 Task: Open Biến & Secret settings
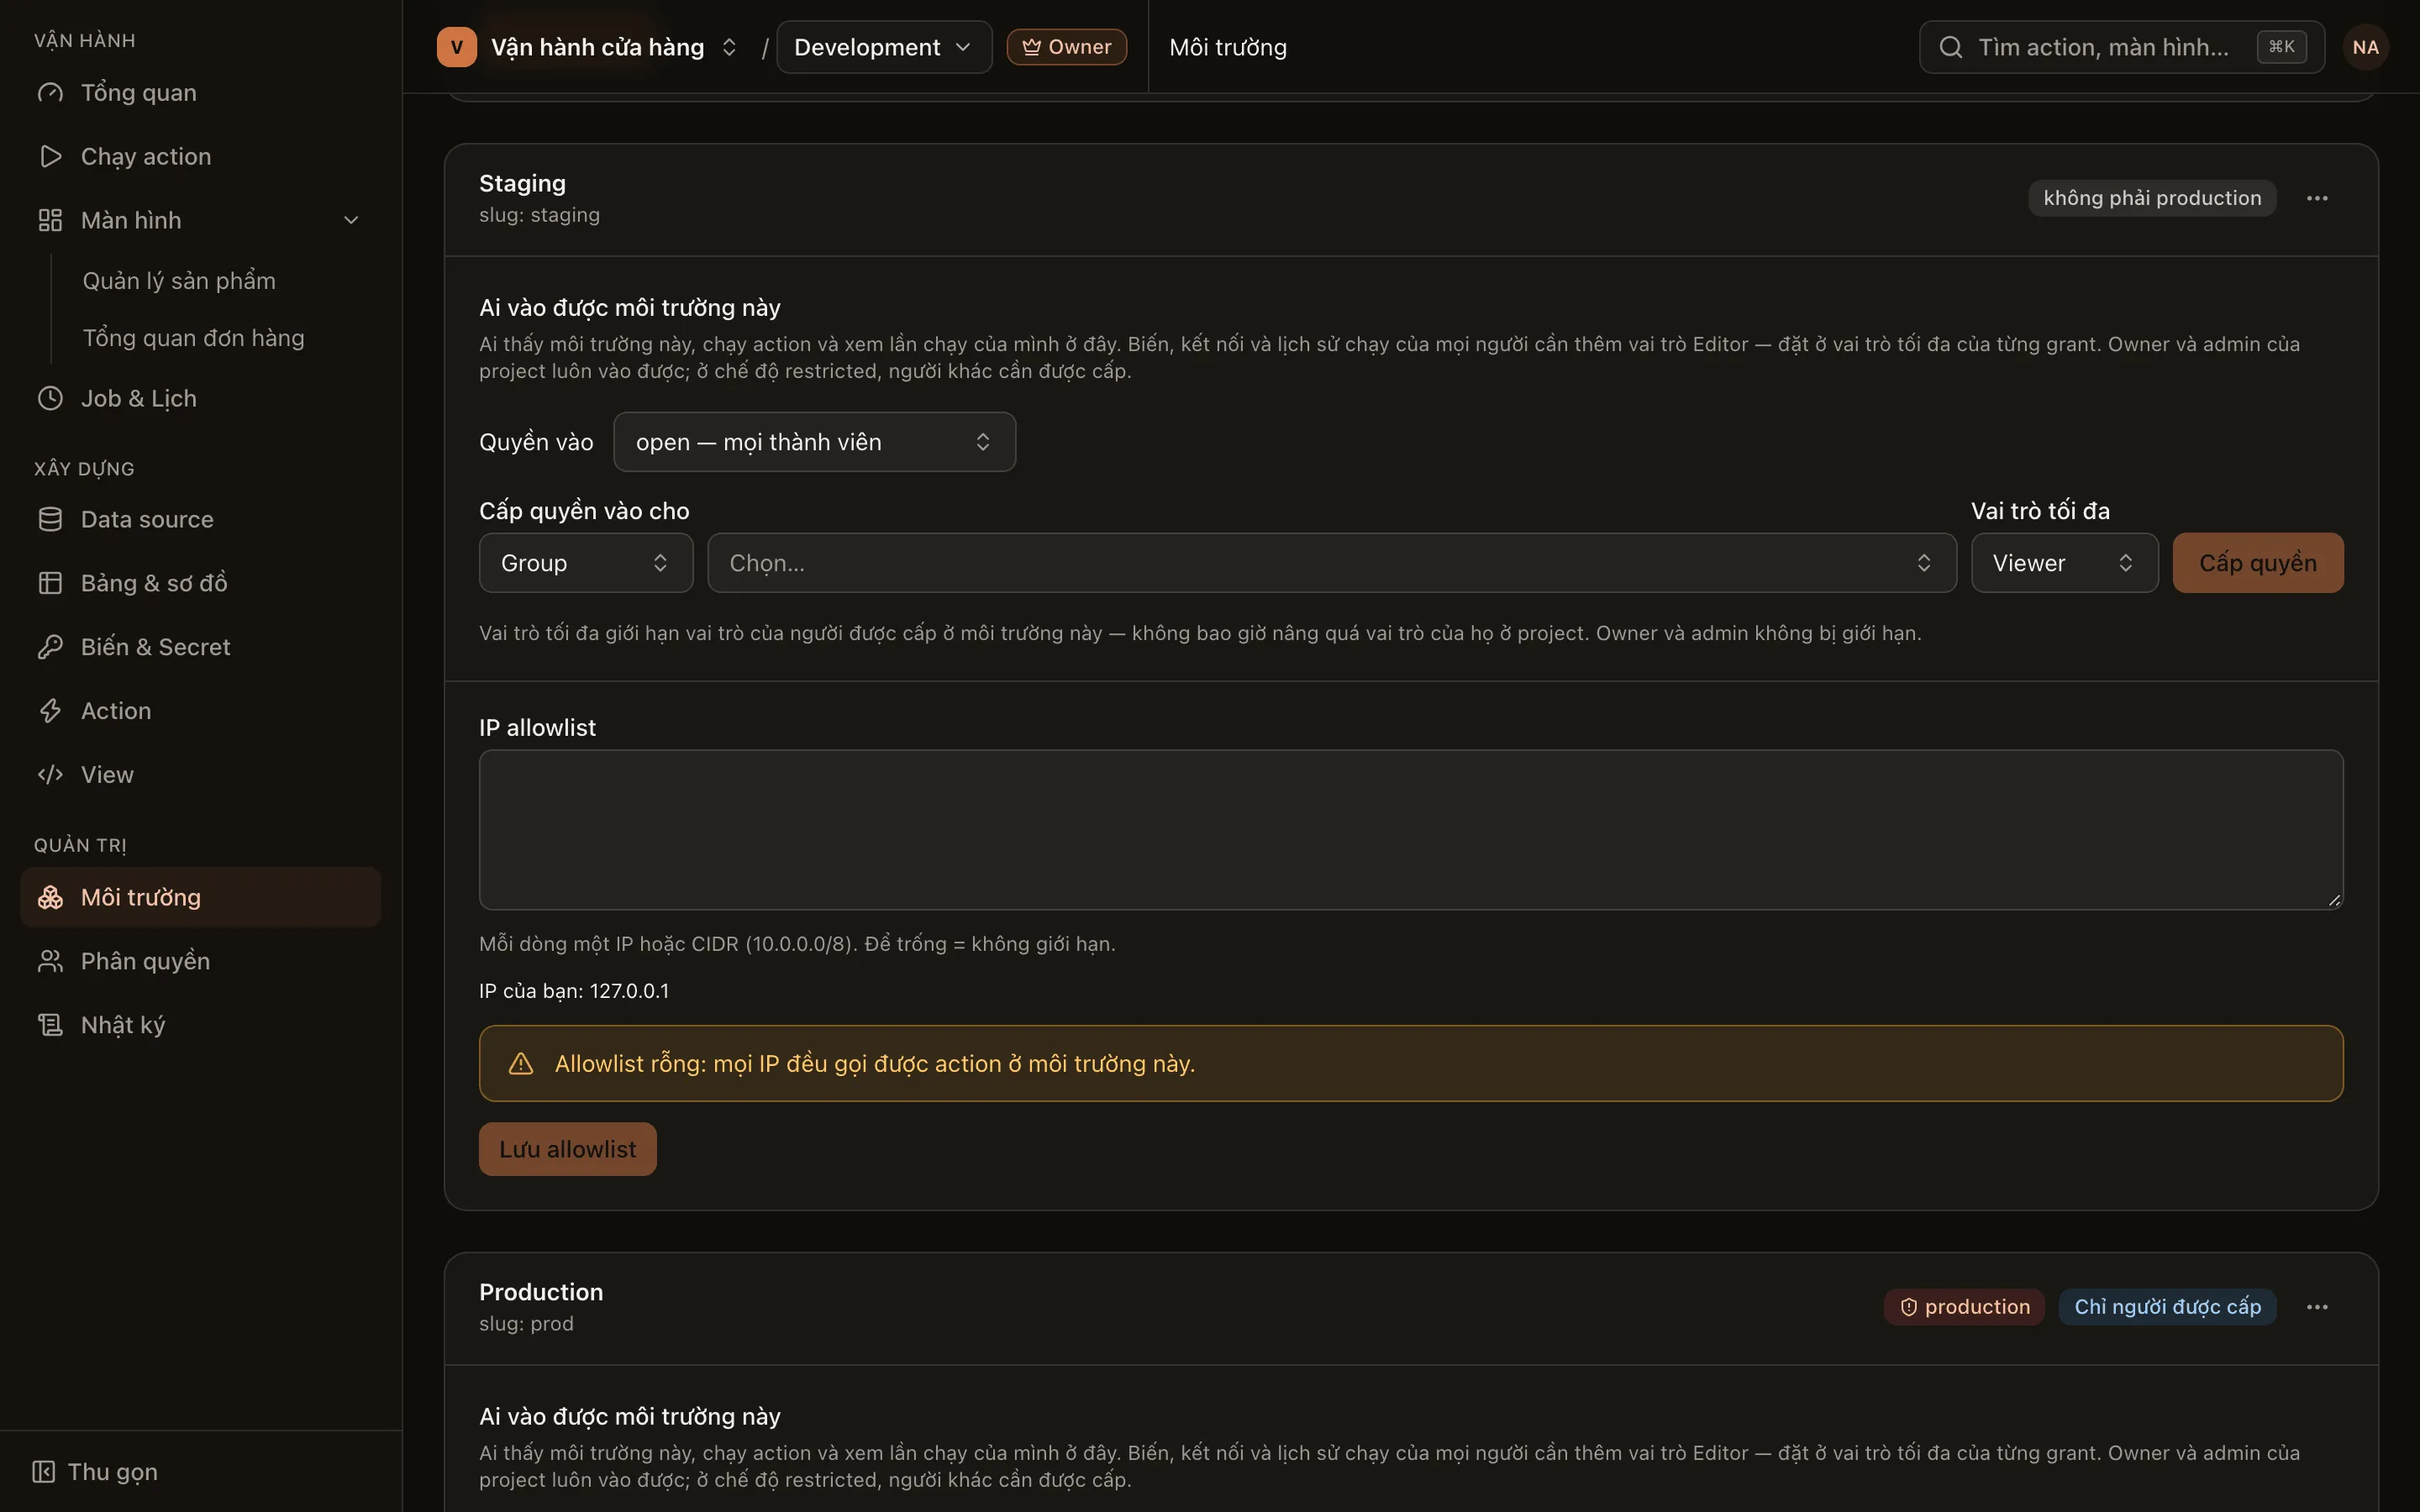pyautogui.click(x=200, y=647)
